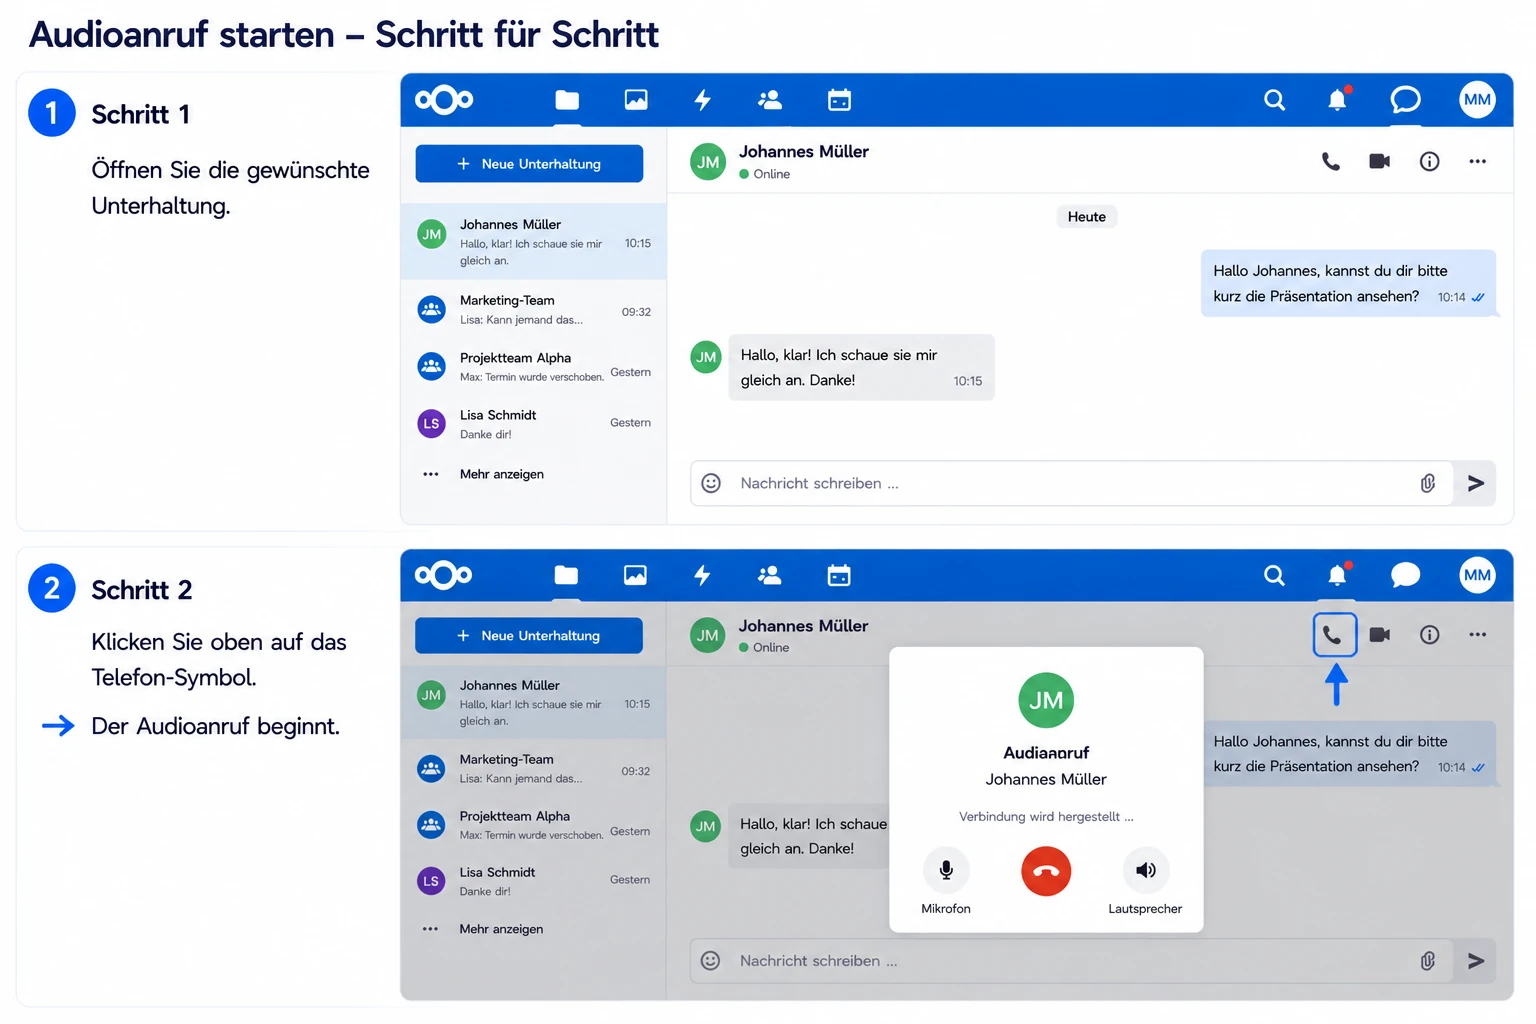1536x1024 pixels.
Task: Open conversation info icon in Schritt 2
Action: 1430,635
